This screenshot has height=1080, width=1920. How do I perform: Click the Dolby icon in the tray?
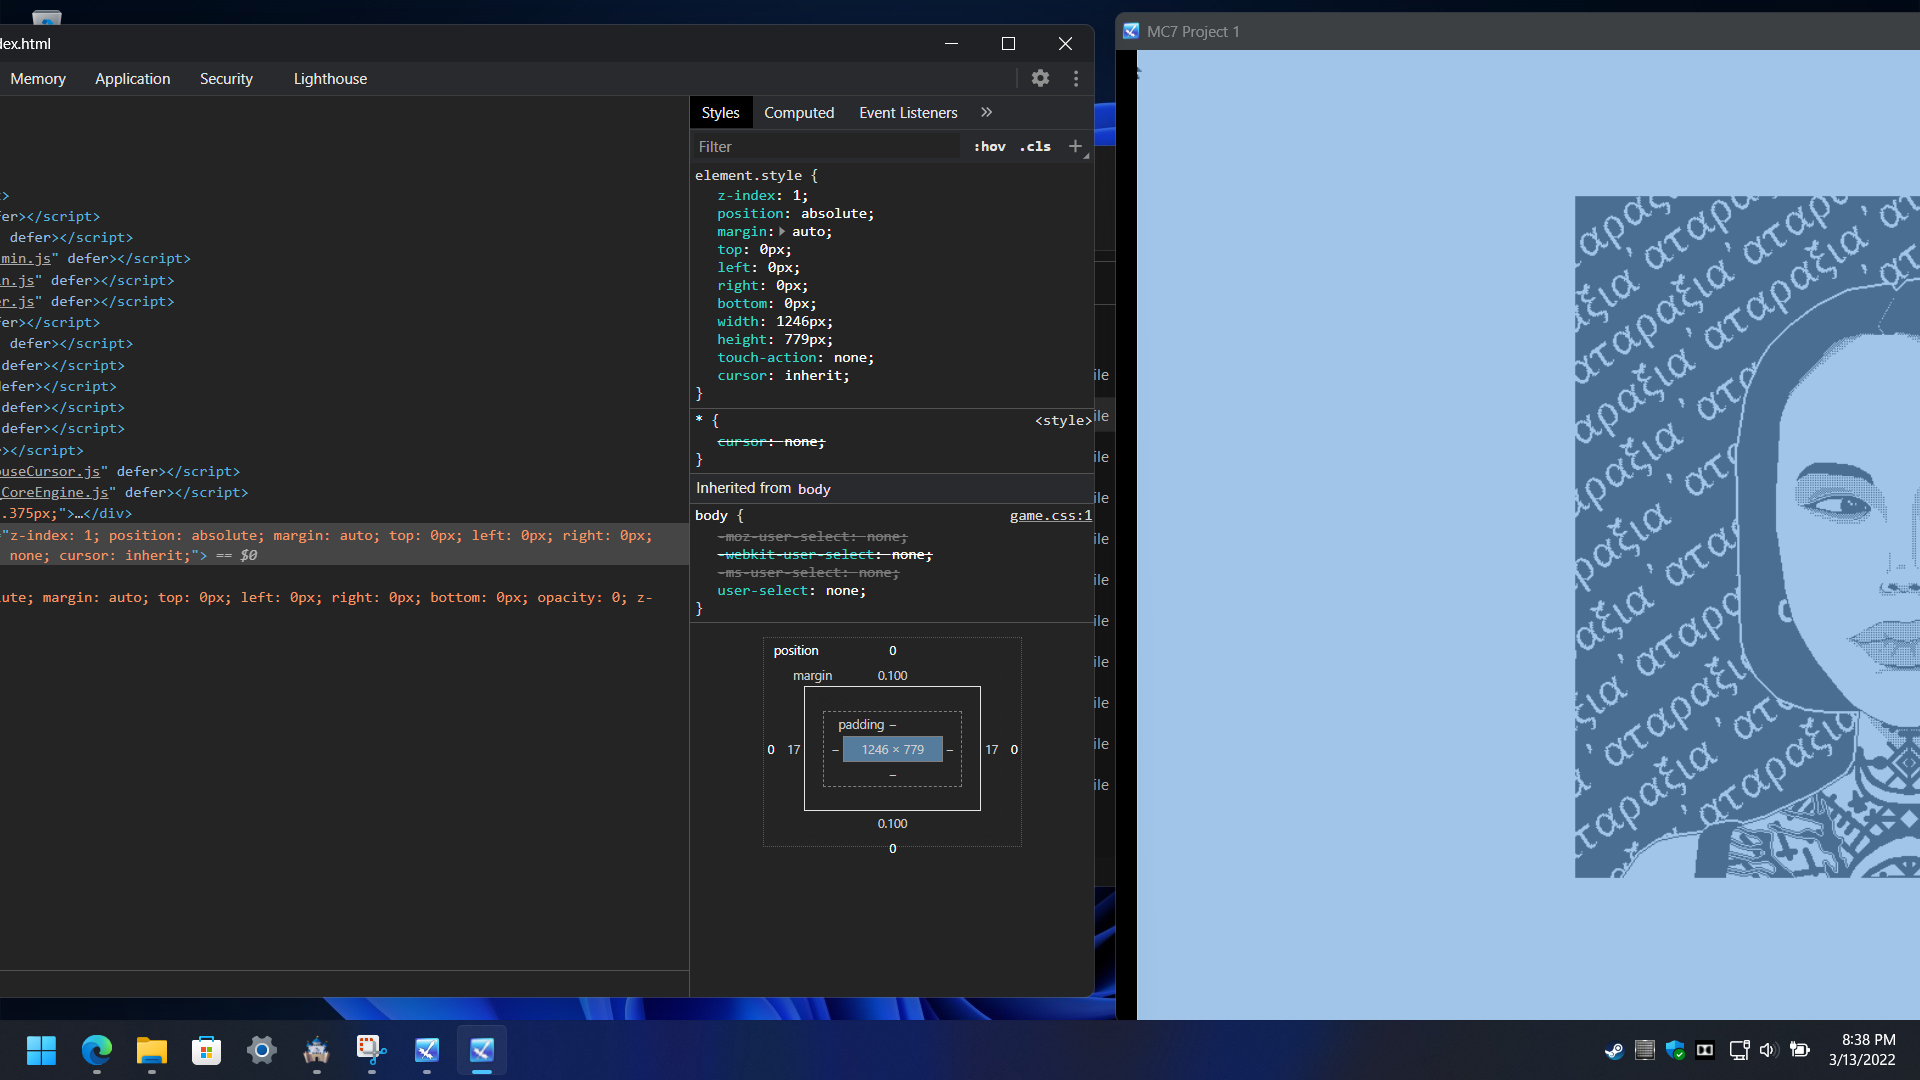[x=1705, y=1051]
